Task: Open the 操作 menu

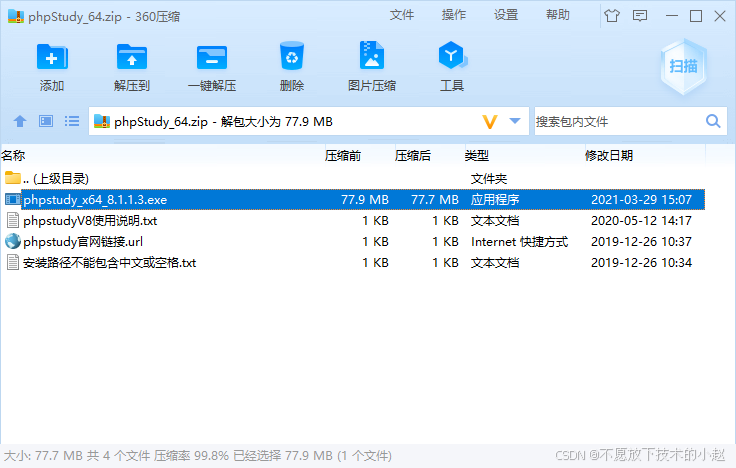Action: coord(454,15)
